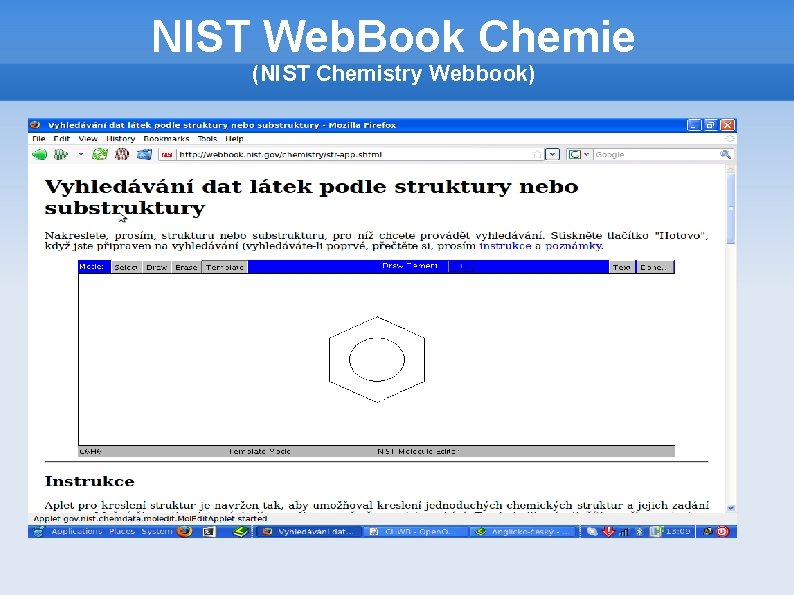Viewport: 794px width, 595px height.
Task: Open the address bar history dropdown
Action: (x=552, y=154)
